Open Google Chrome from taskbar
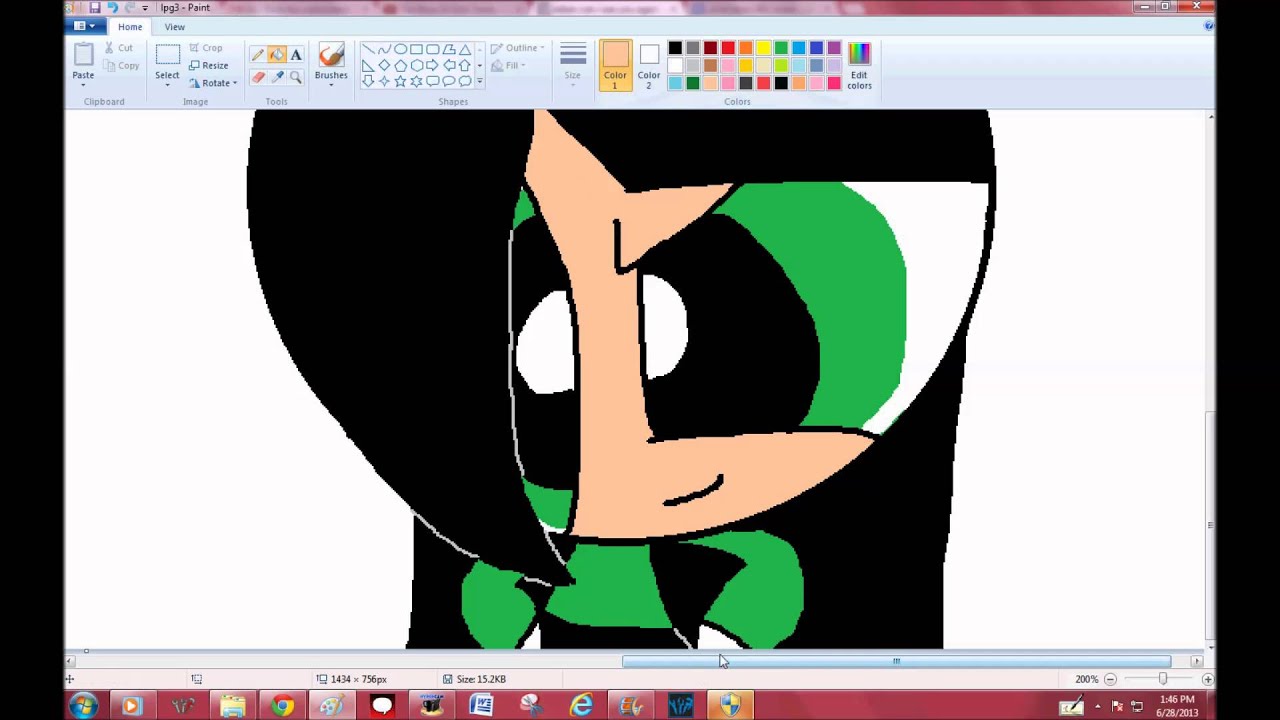The height and width of the screenshot is (720, 1280). click(282, 706)
